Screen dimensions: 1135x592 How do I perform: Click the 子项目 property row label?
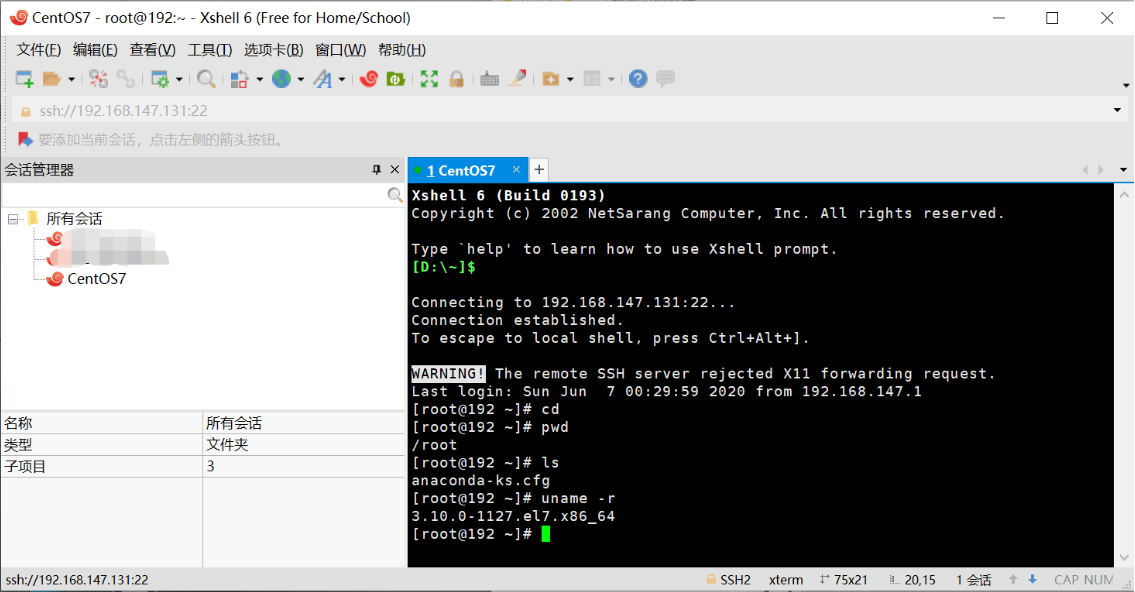click(x=25, y=466)
